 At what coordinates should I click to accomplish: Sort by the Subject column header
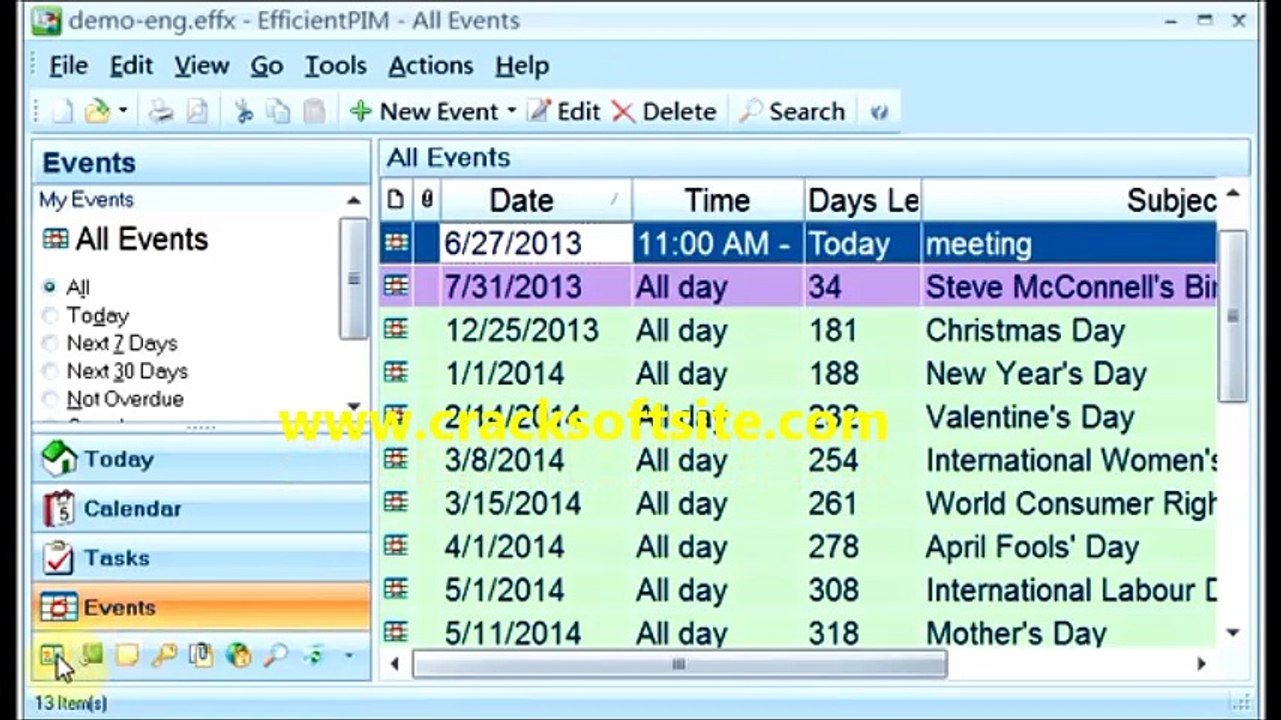tap(1069, 201)
